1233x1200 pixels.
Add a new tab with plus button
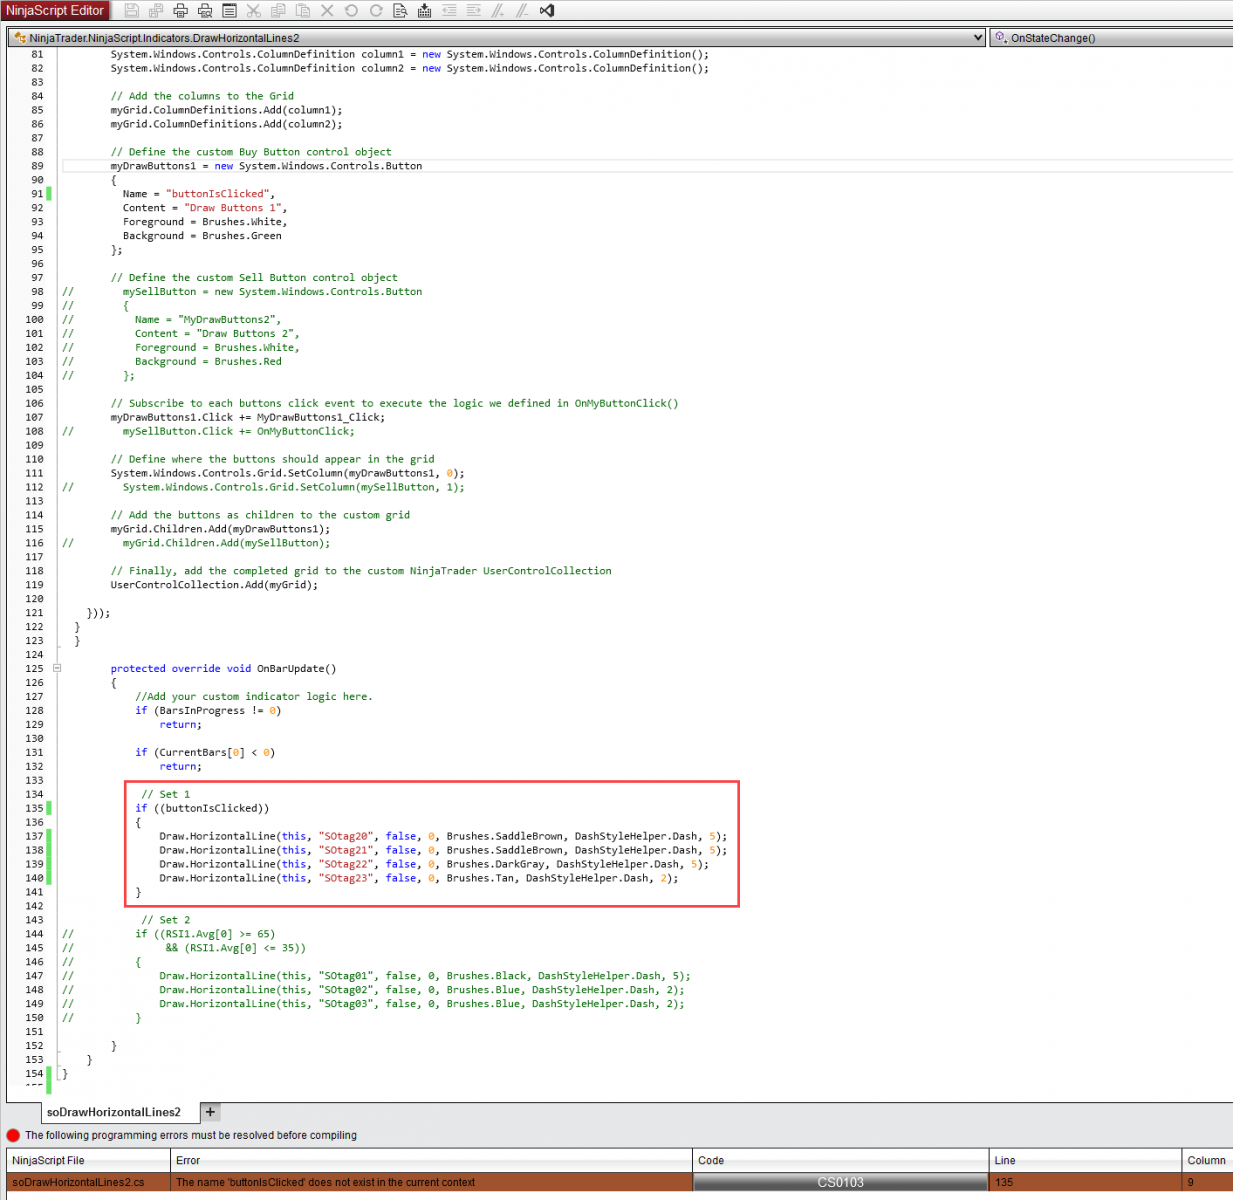(210, 1112)
